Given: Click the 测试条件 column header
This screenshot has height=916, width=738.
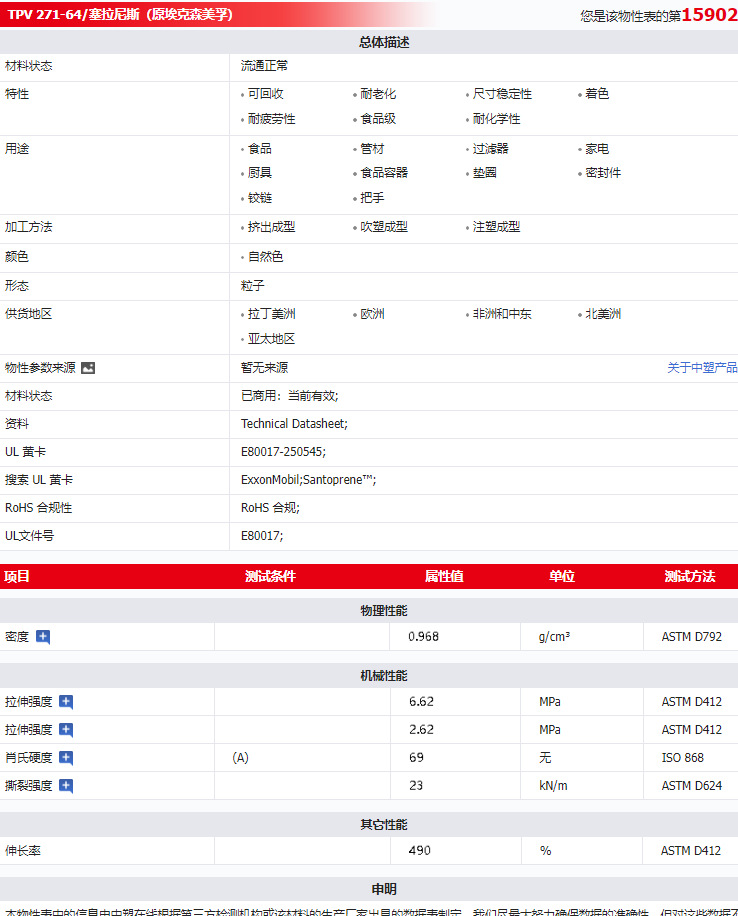Looking at the screenshot, I should pyautogui.click(x=270, y=577).
